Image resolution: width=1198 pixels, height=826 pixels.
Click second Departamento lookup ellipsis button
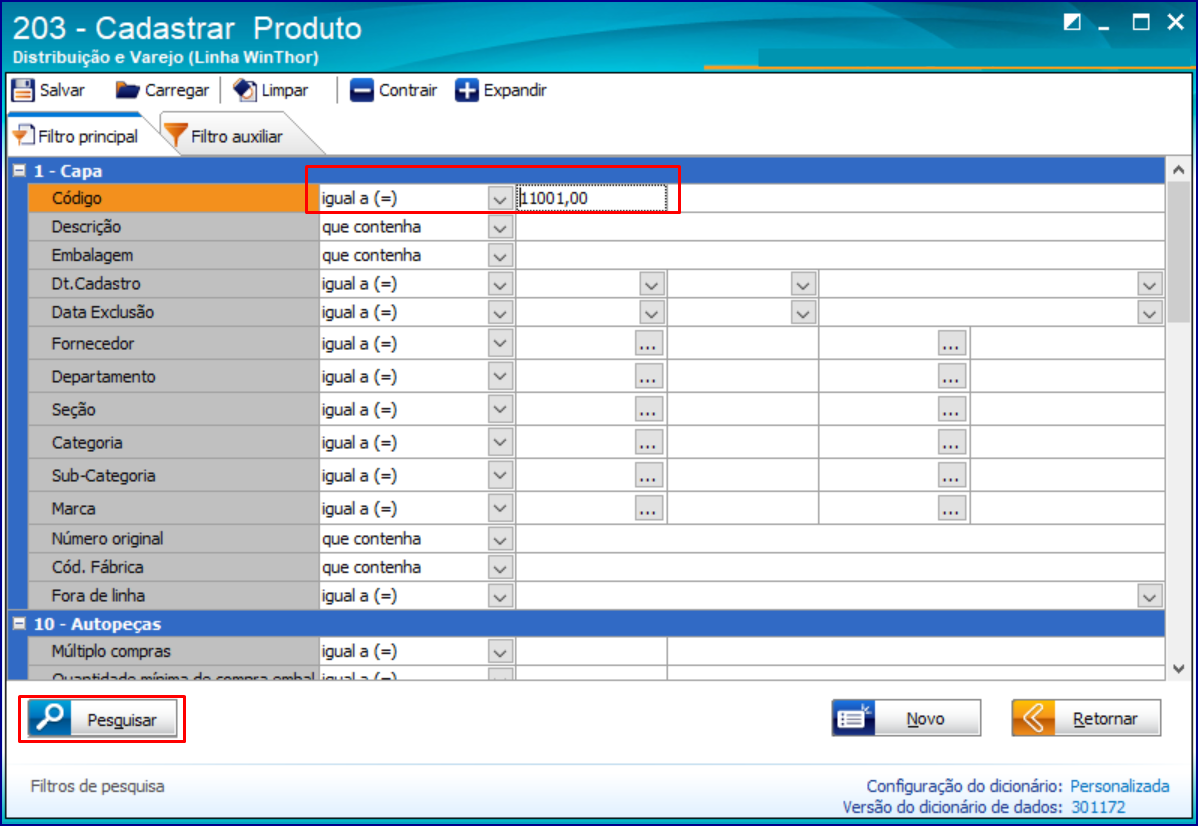coord(950,377)
